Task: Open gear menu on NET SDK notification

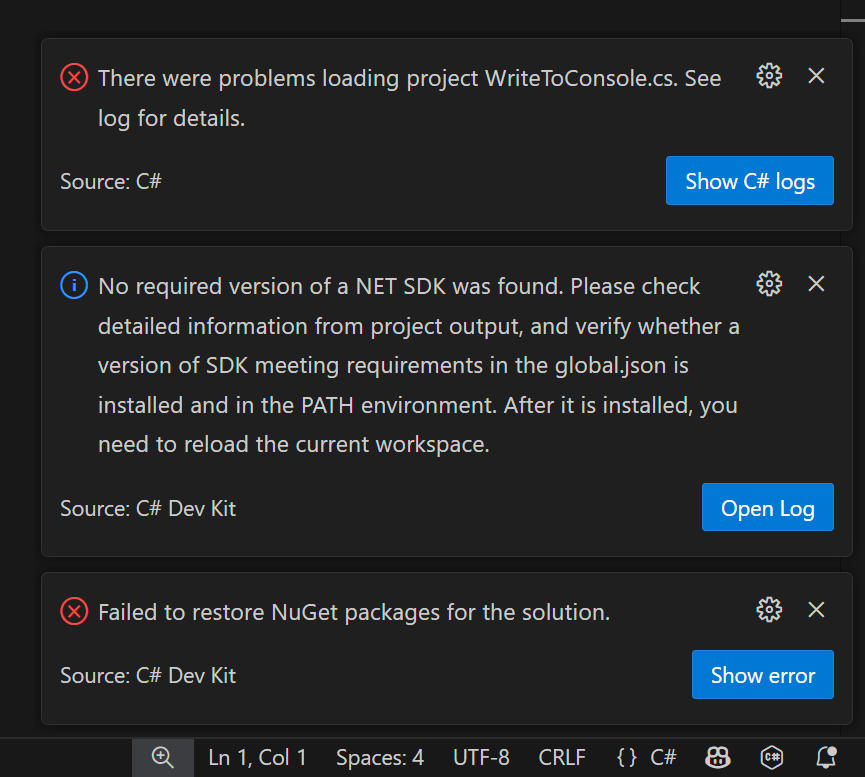Action: [x=769, y=284]
